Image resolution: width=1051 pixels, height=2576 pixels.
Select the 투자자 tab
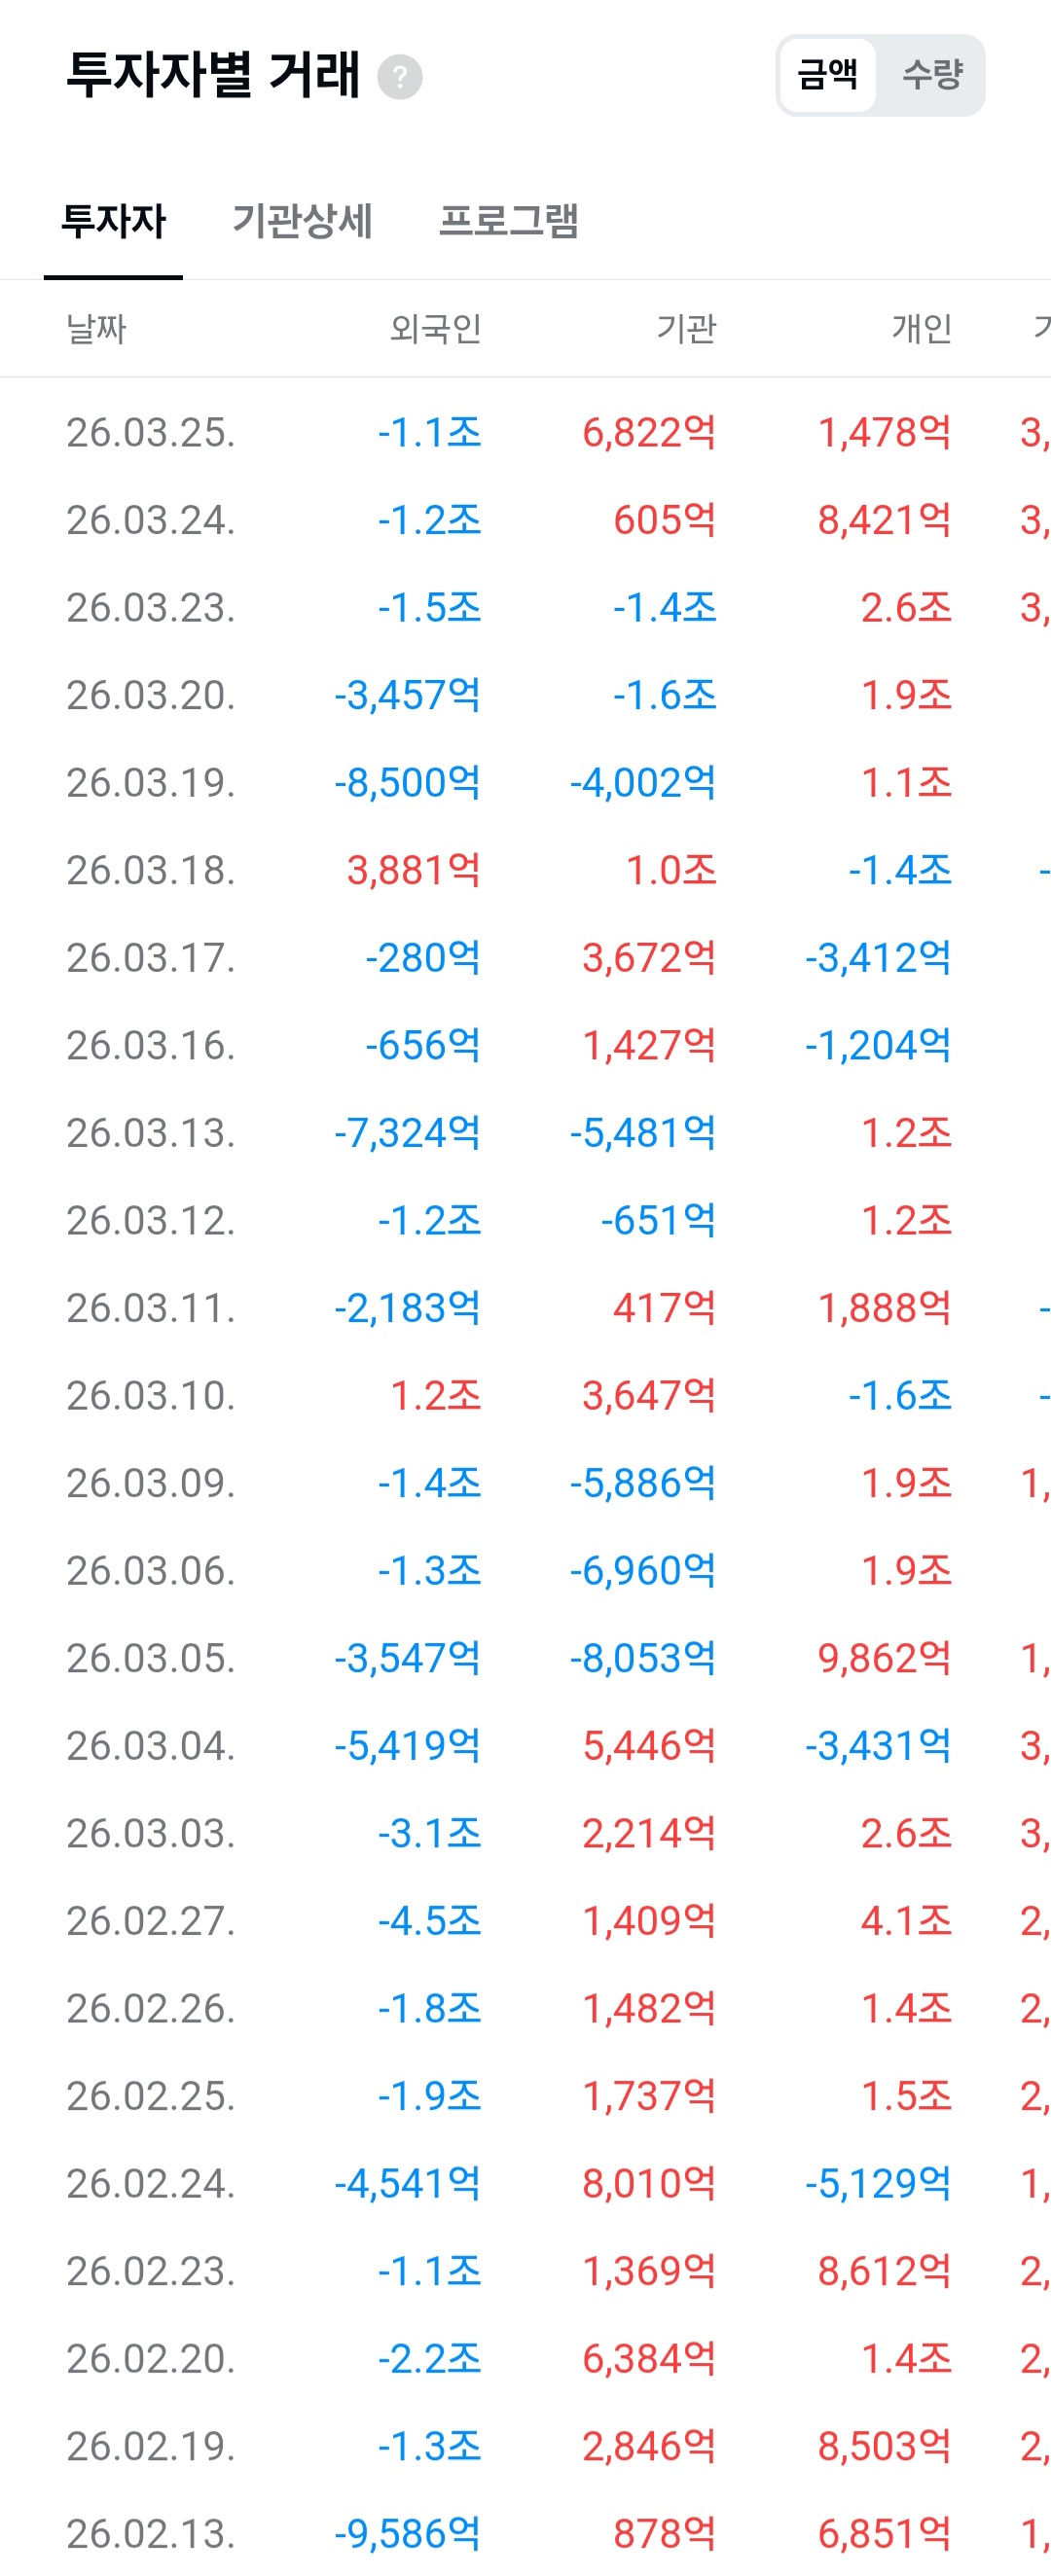pos(113,221)
